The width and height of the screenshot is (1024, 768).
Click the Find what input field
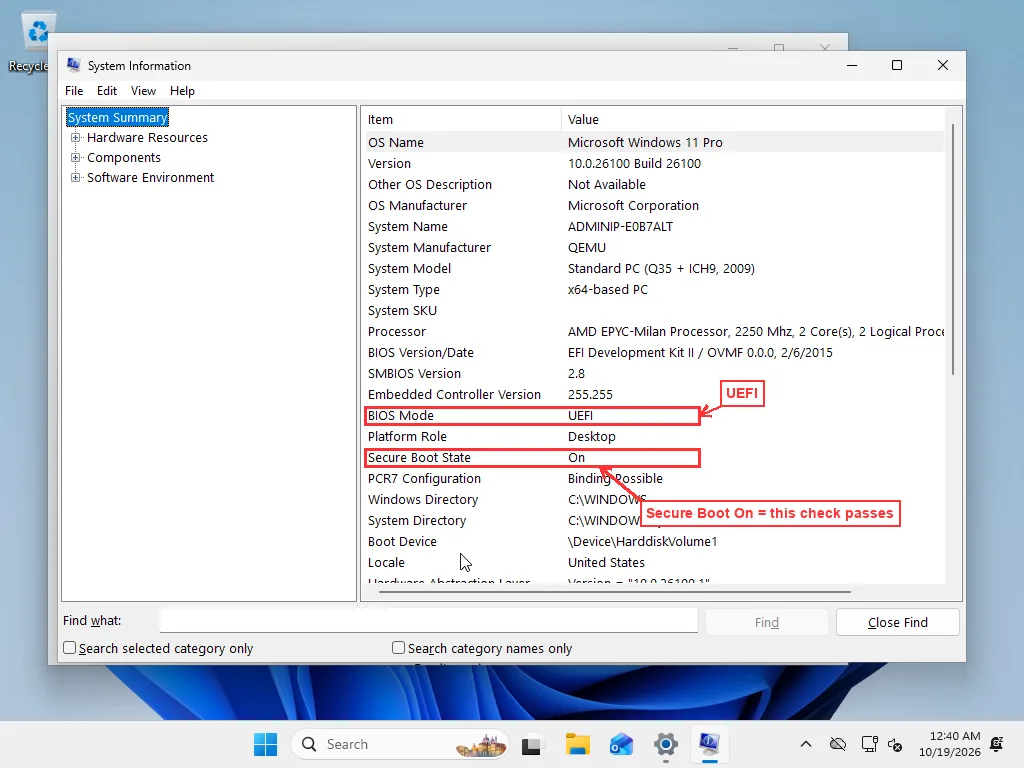[x=428, y=620]
